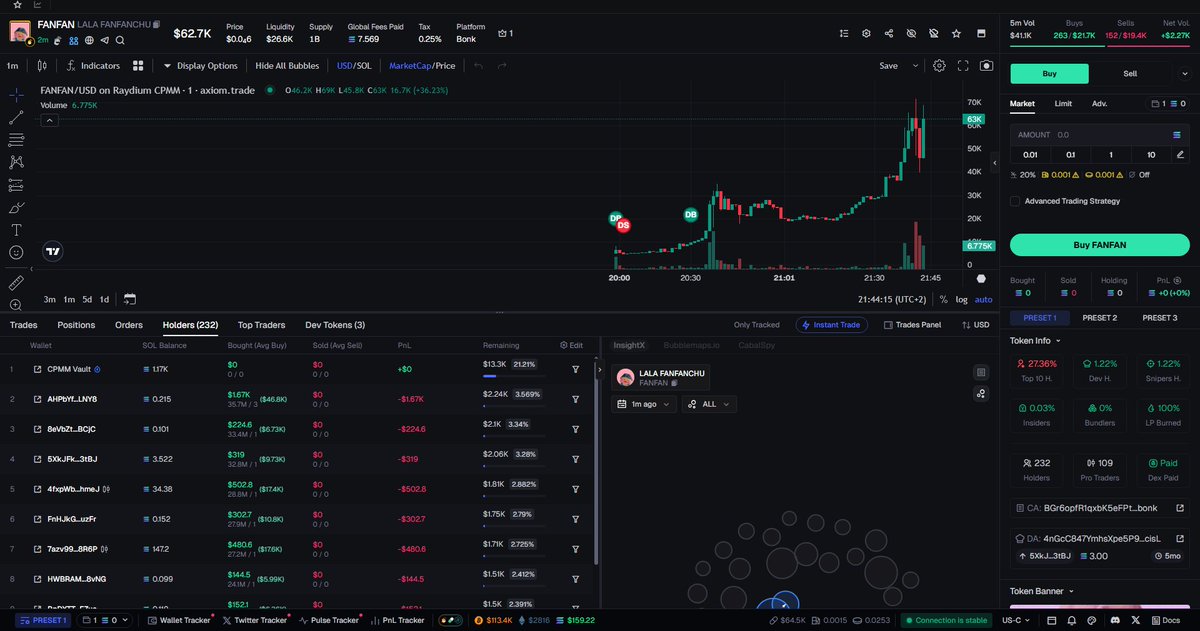Viewport: 1200px width, 631px height.
Task: Select the Limit order tab
Action: [1063, 103]
